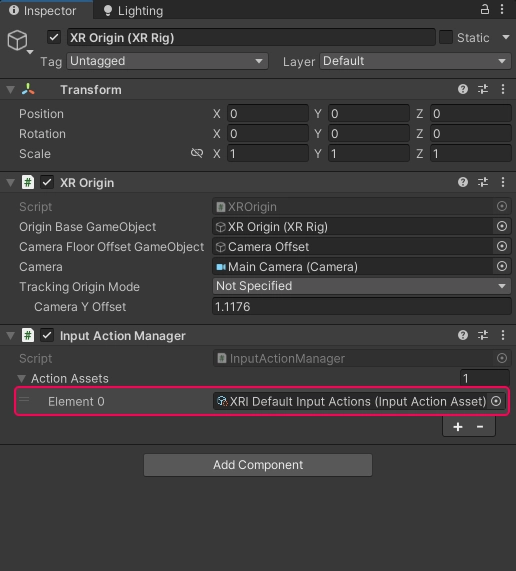
Task: Disable the XR Origin component checkbox
Action: 47,182
